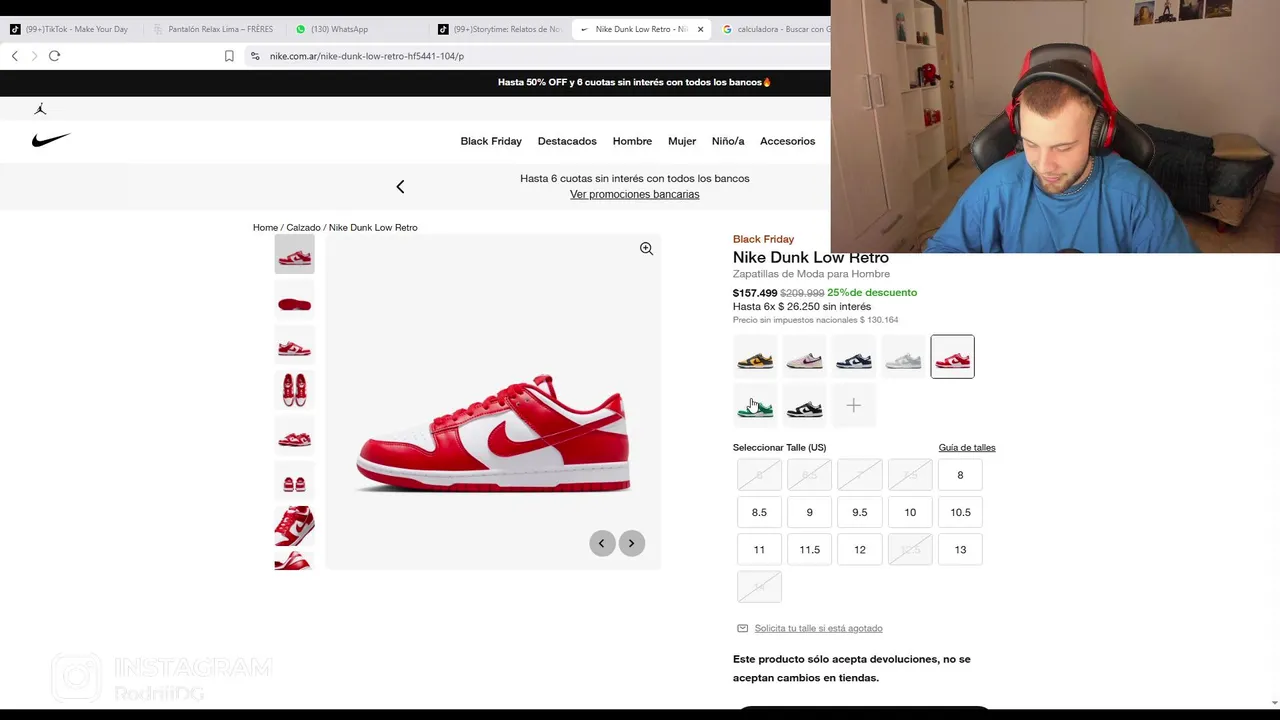
Task: Open Guía de talles link
Action: point(967,447)
